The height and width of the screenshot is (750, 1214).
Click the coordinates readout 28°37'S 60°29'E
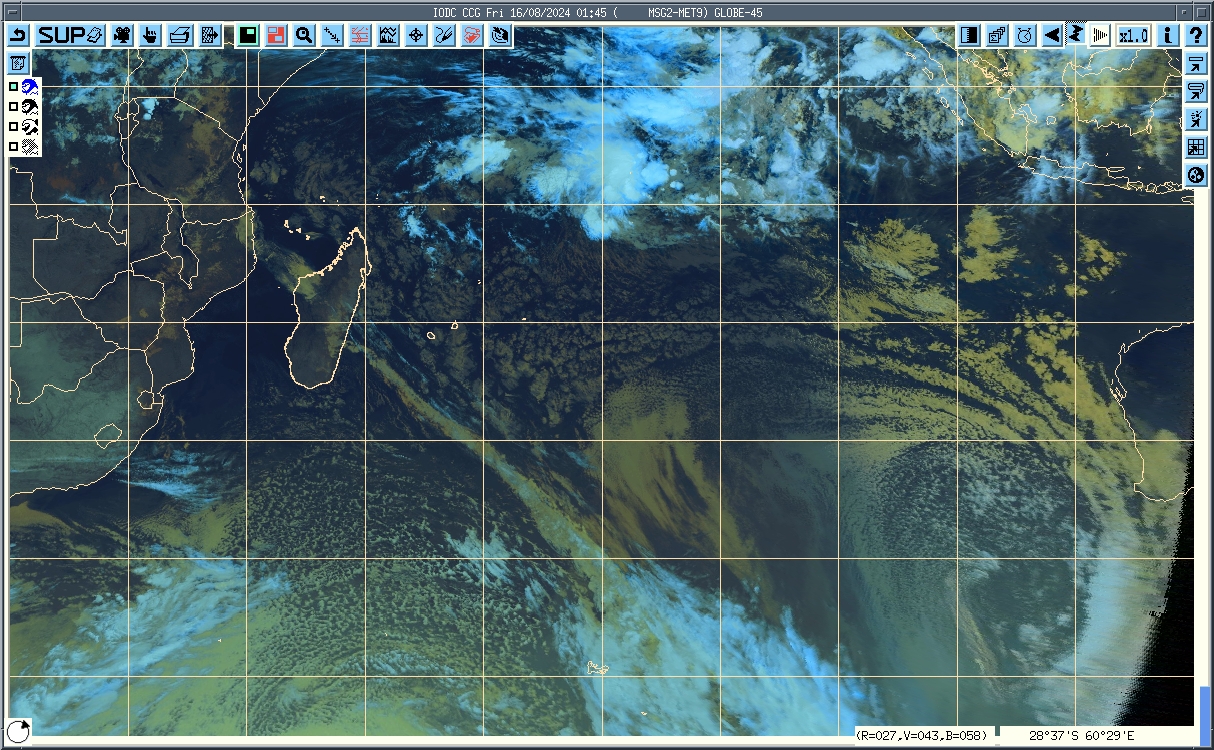(x=1081, y=735)
